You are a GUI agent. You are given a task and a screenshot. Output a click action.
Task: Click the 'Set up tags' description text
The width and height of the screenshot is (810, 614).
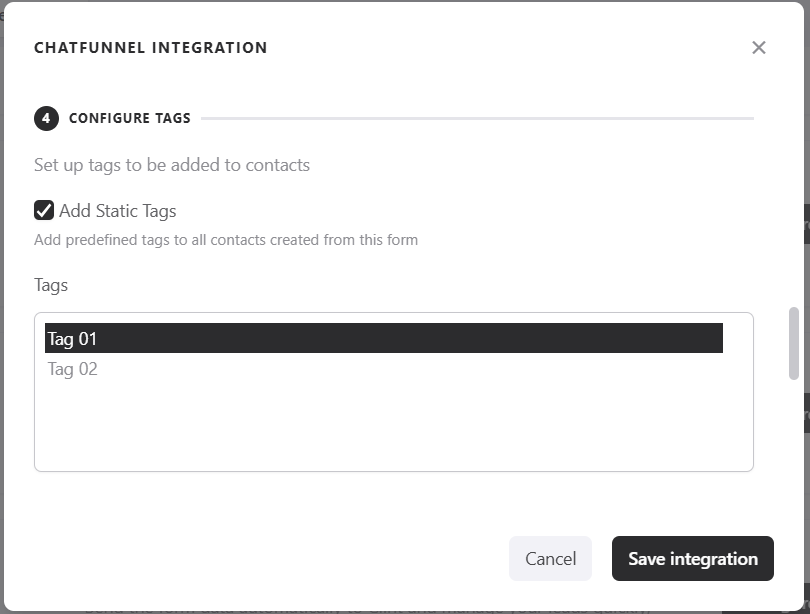[172, 165]
